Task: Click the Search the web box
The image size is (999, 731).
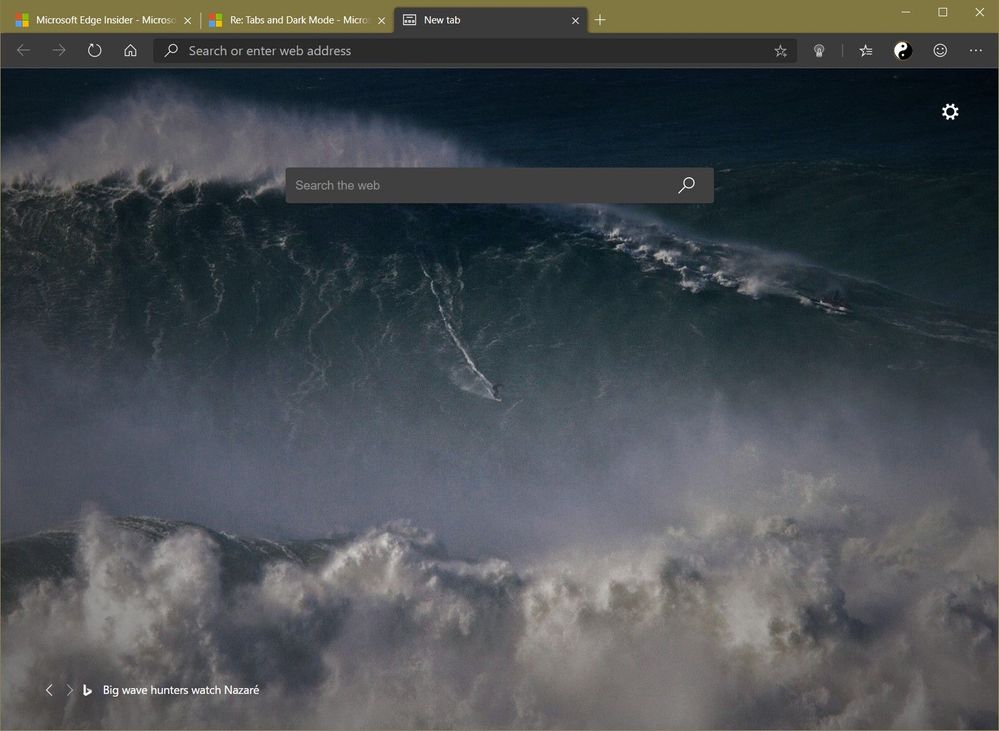Action: (x=500, y=185)
